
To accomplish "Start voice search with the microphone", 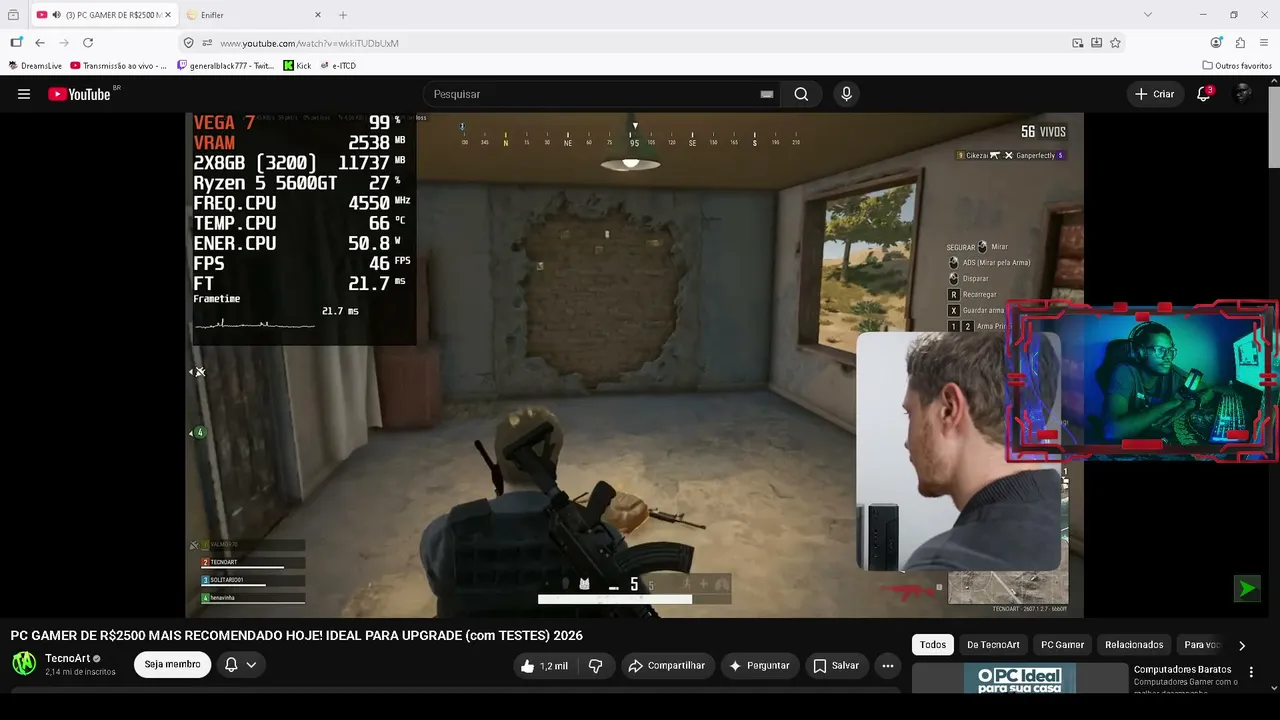I will 846,94.
